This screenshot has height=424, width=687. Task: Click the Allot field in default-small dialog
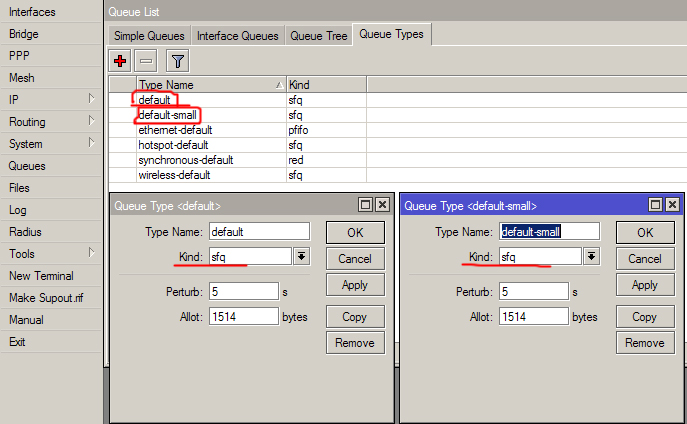click(x=532, y=316)
